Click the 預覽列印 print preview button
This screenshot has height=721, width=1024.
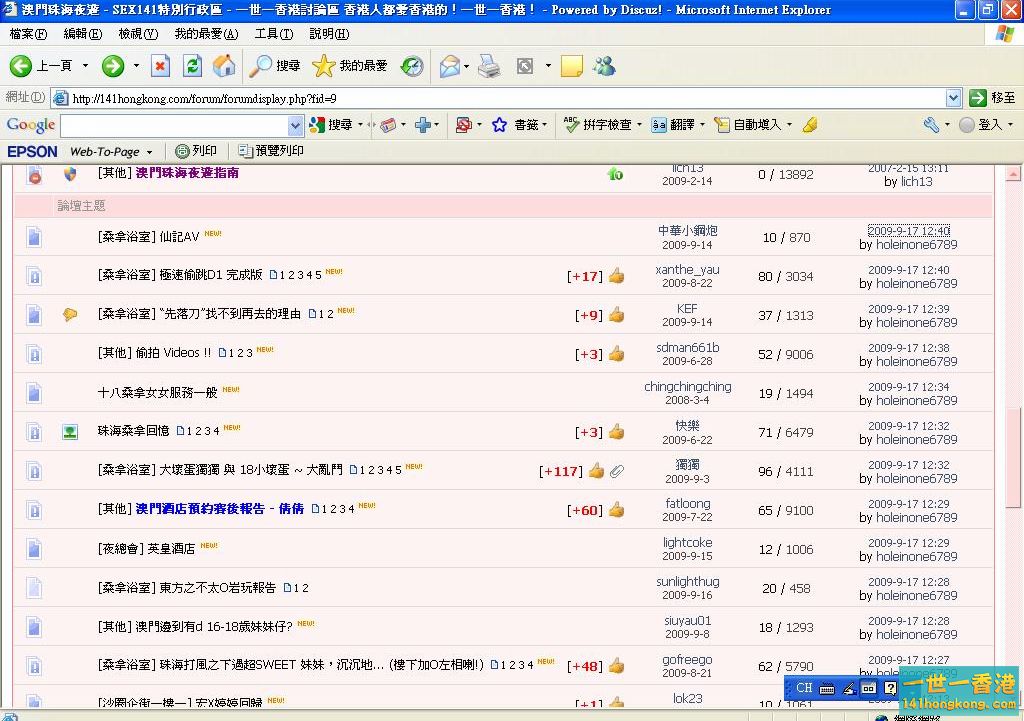pyautogui.click(x=271, y=151)
